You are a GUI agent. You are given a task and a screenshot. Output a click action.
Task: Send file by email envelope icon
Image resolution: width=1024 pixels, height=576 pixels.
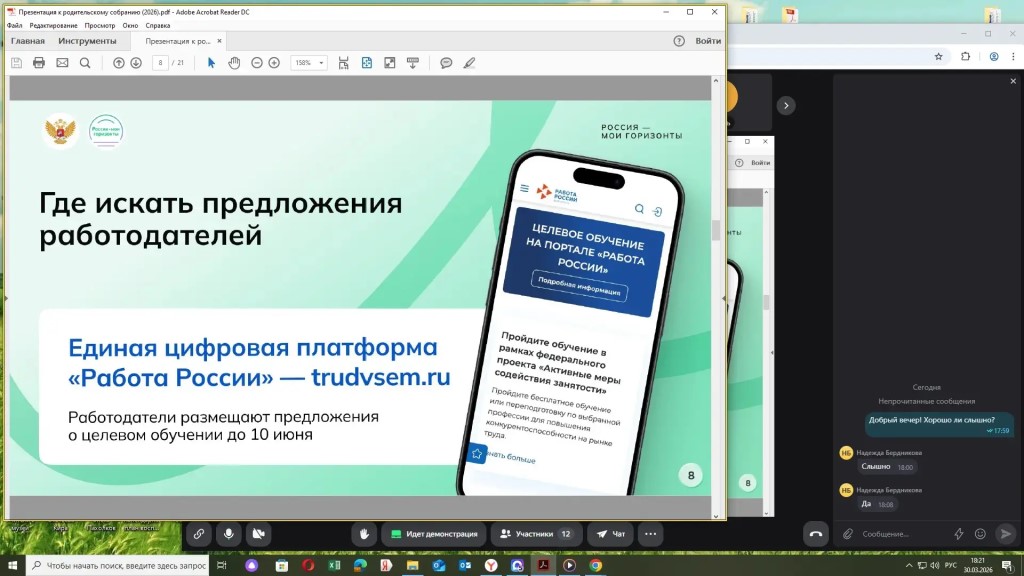[x=62, y=63]
